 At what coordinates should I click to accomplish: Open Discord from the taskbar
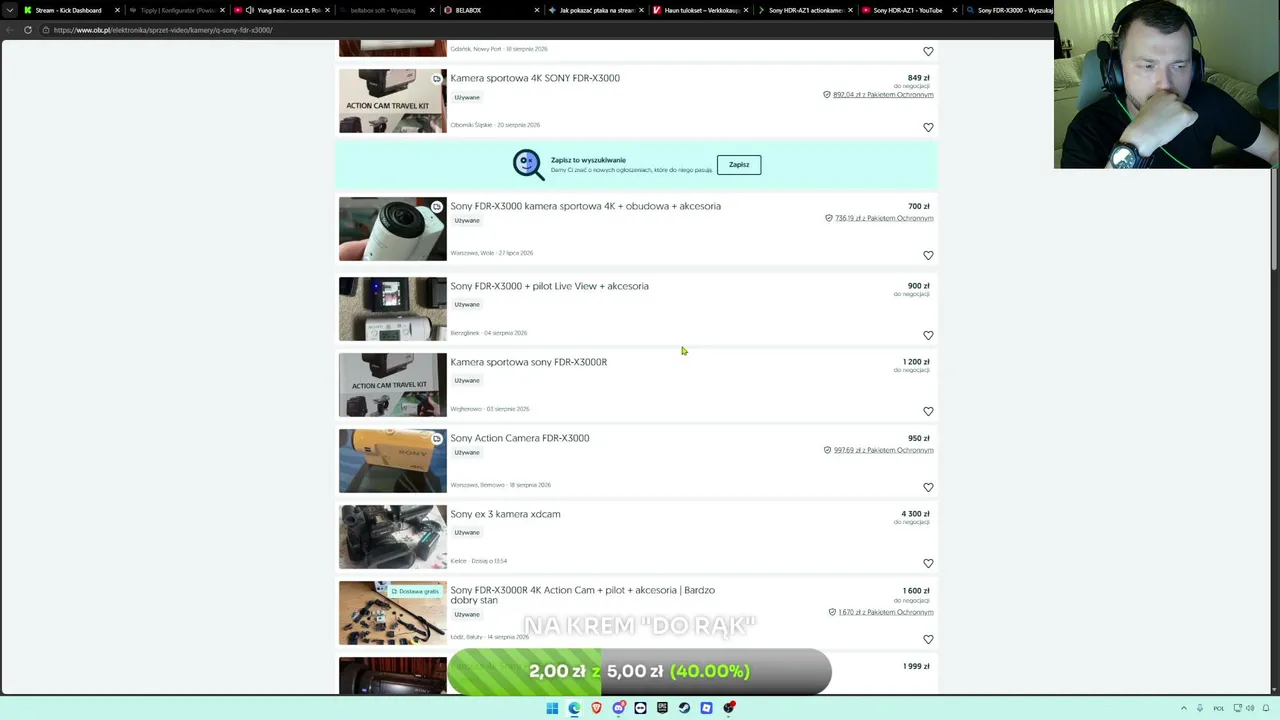point(619,708)
